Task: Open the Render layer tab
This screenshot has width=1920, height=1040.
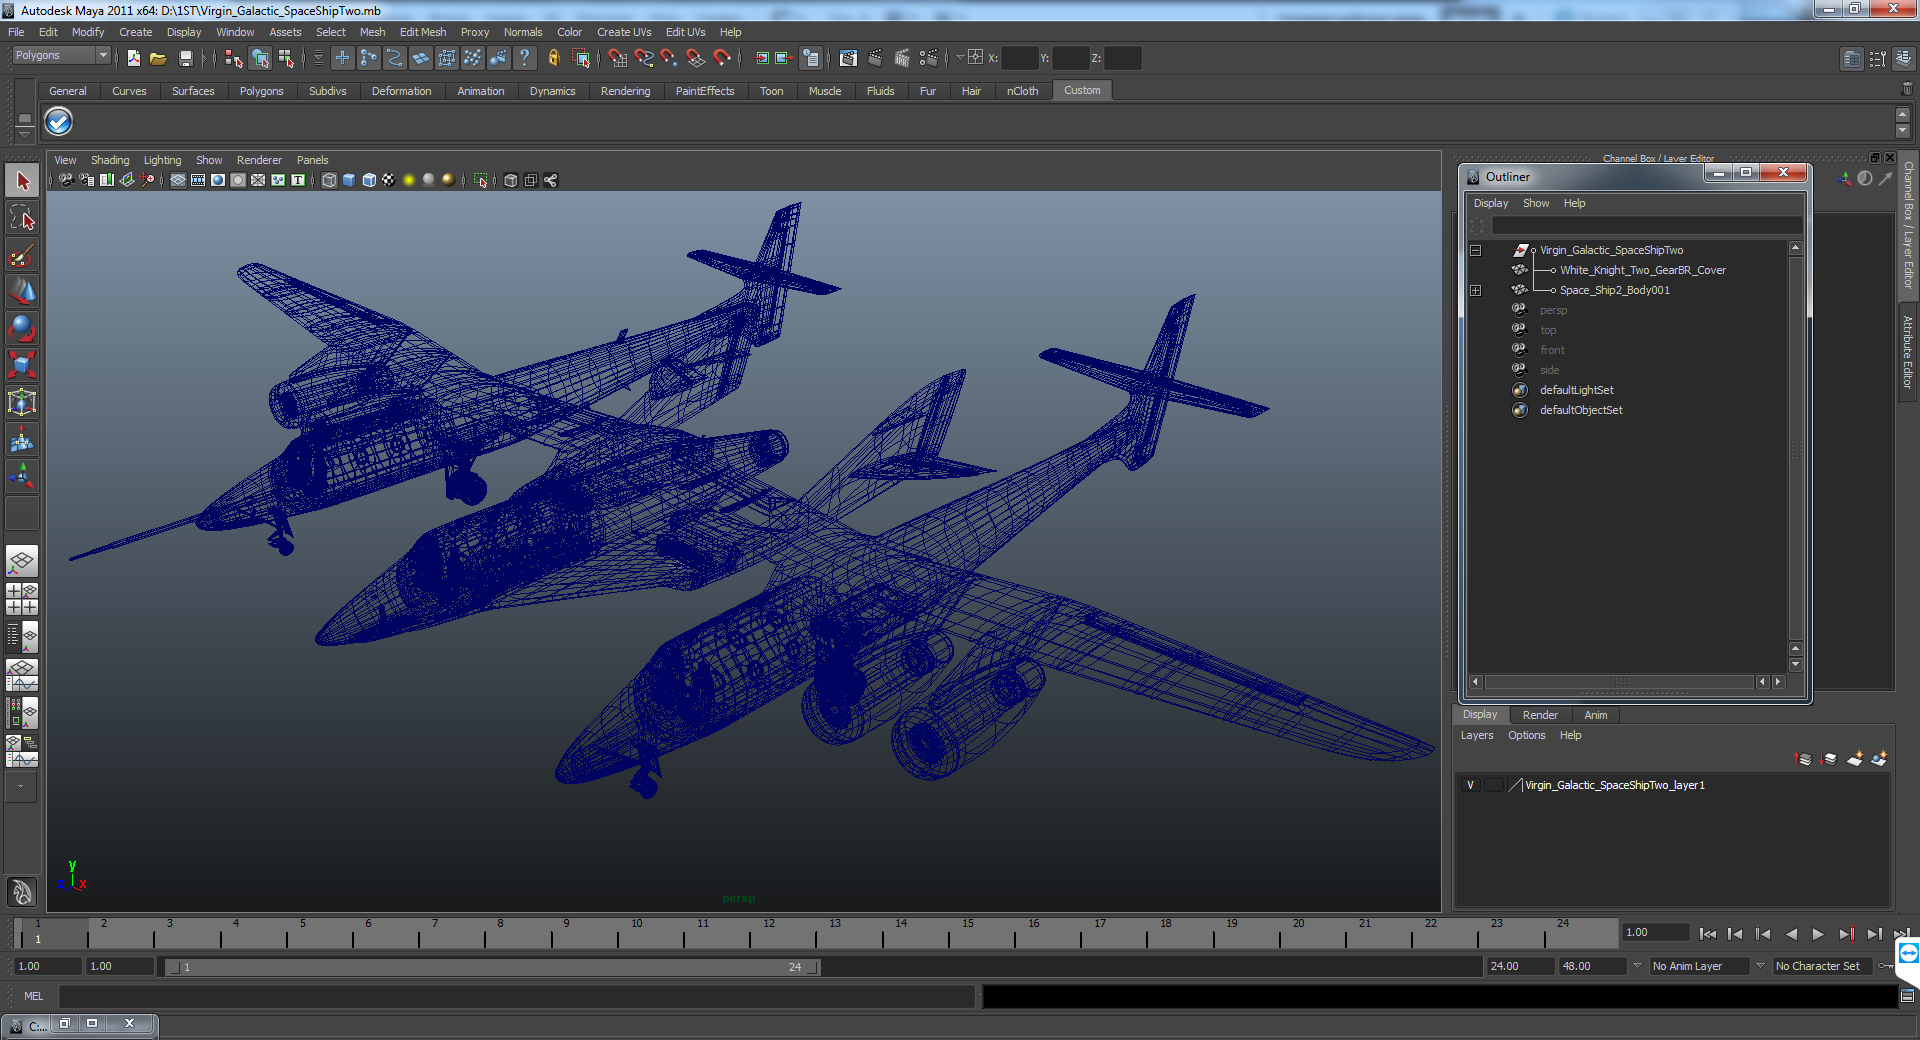Action: 1540,715
